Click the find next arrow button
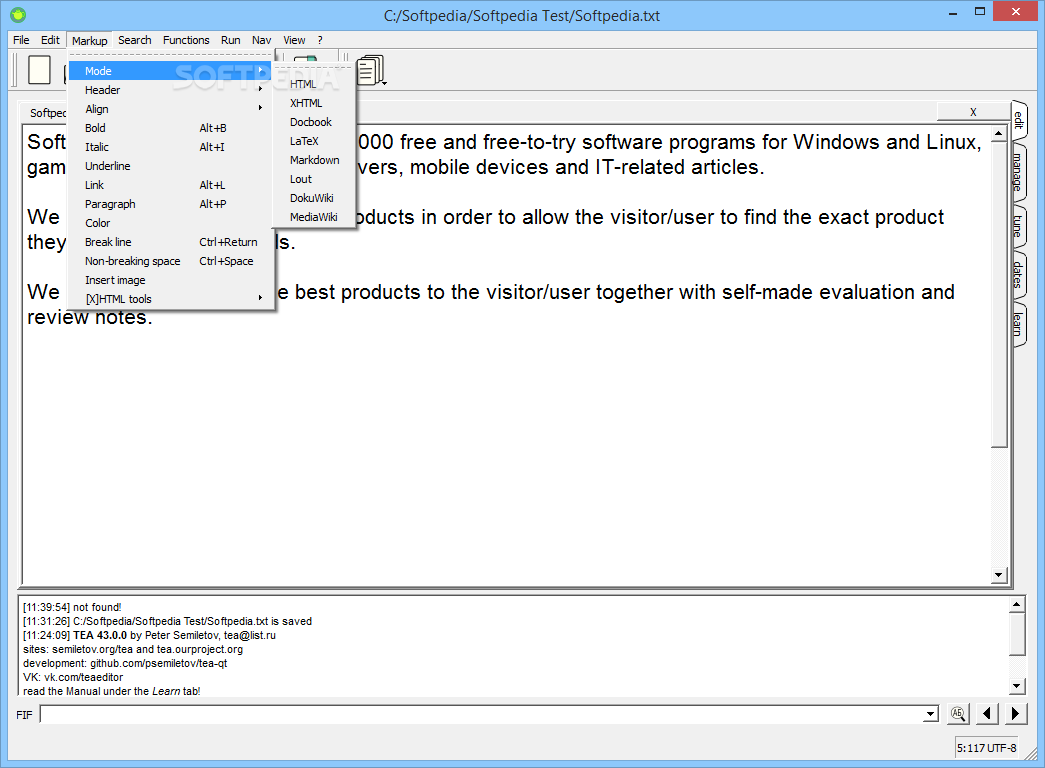Viewport: 1045px width, 768px height. click(1015, 713)
